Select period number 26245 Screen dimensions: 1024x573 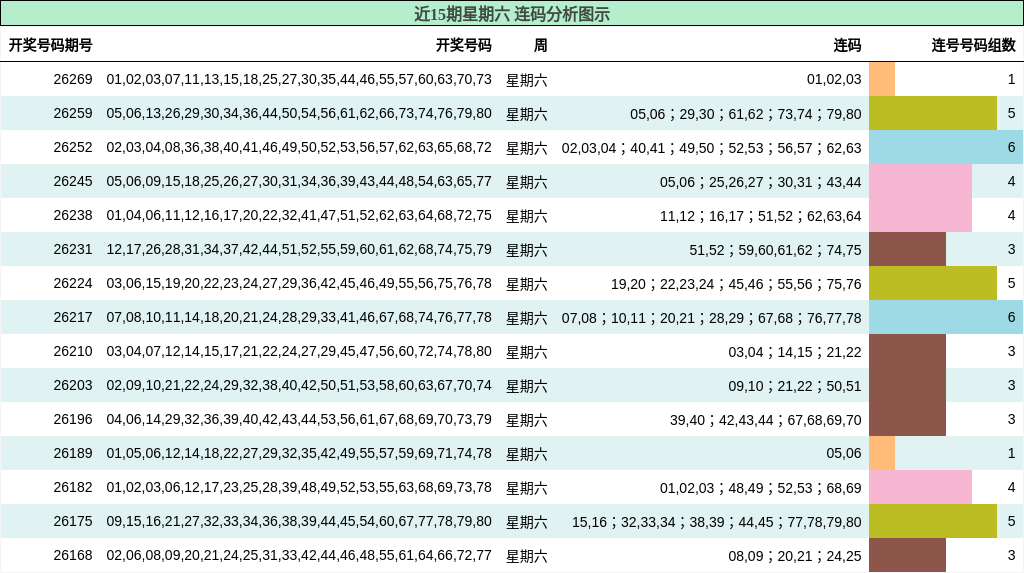click(x=73, y=181)
